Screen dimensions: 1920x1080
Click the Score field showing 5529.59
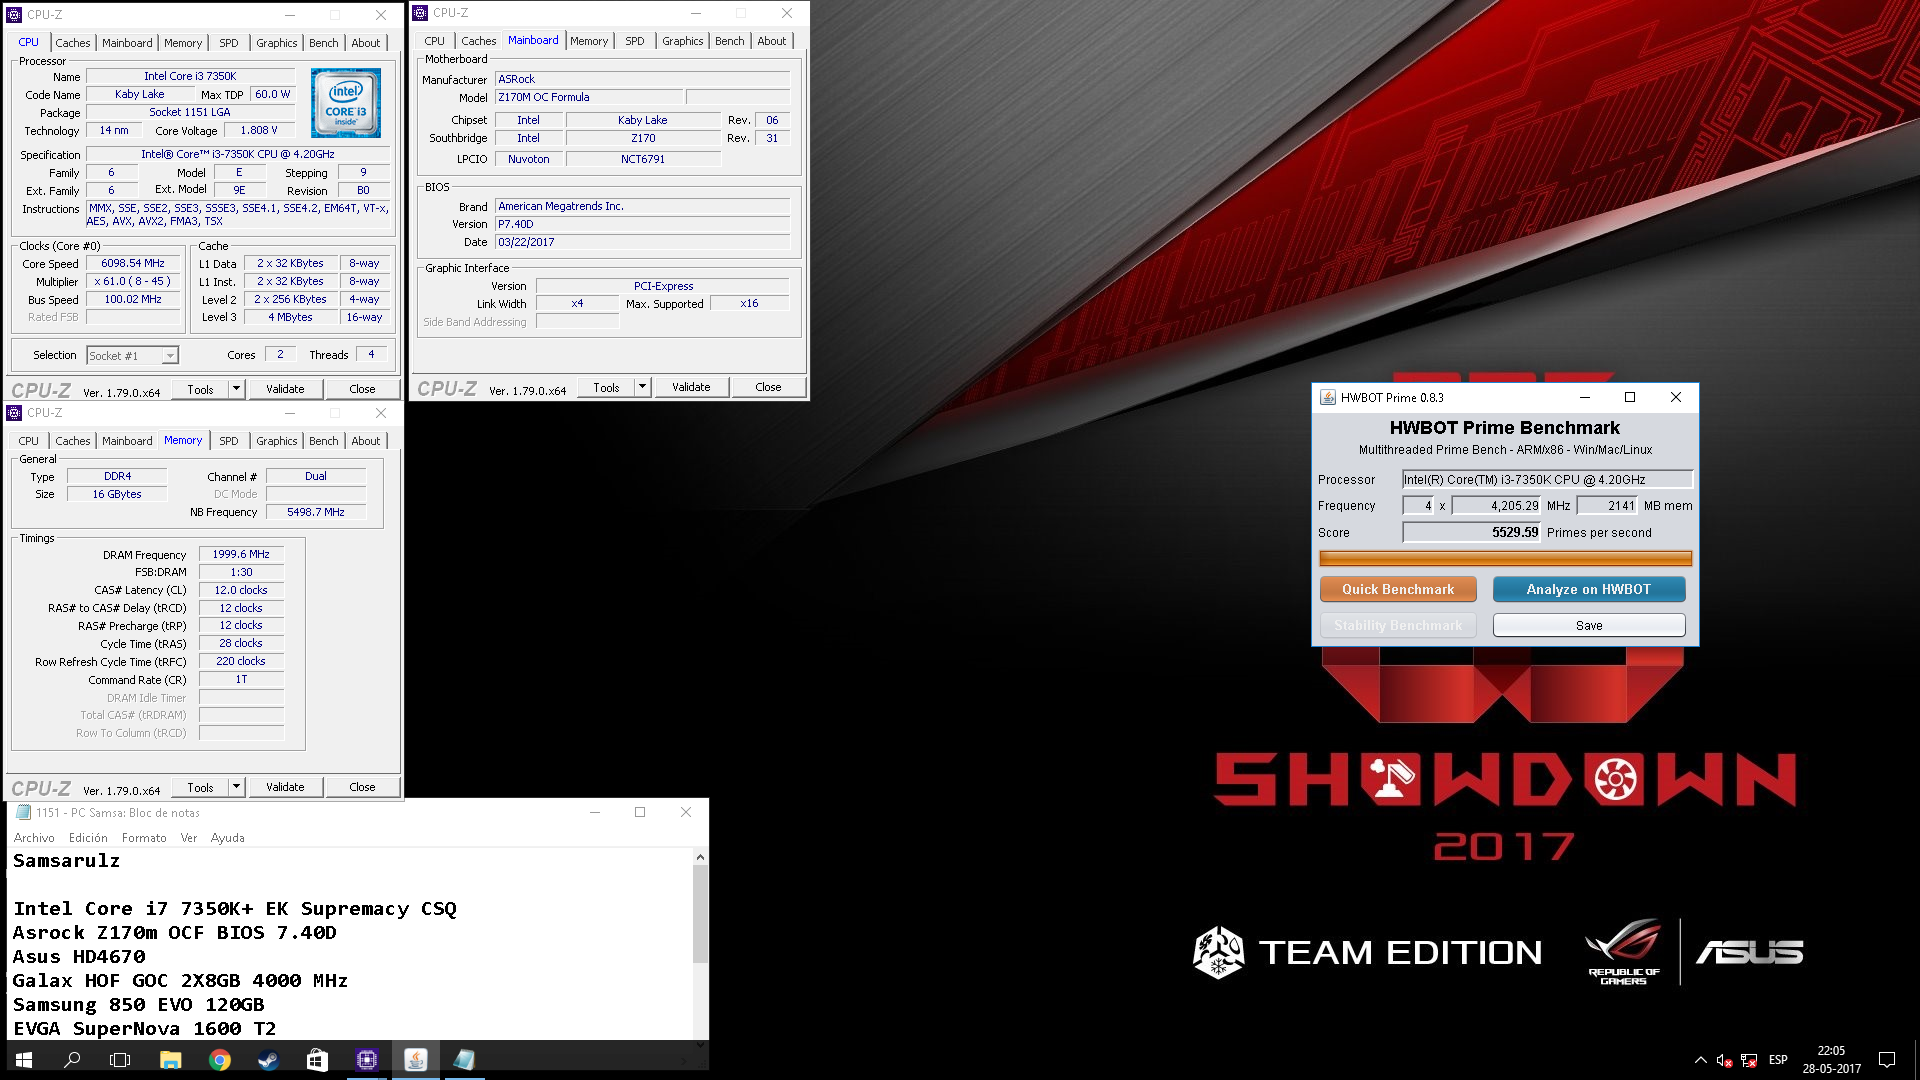1471,533
